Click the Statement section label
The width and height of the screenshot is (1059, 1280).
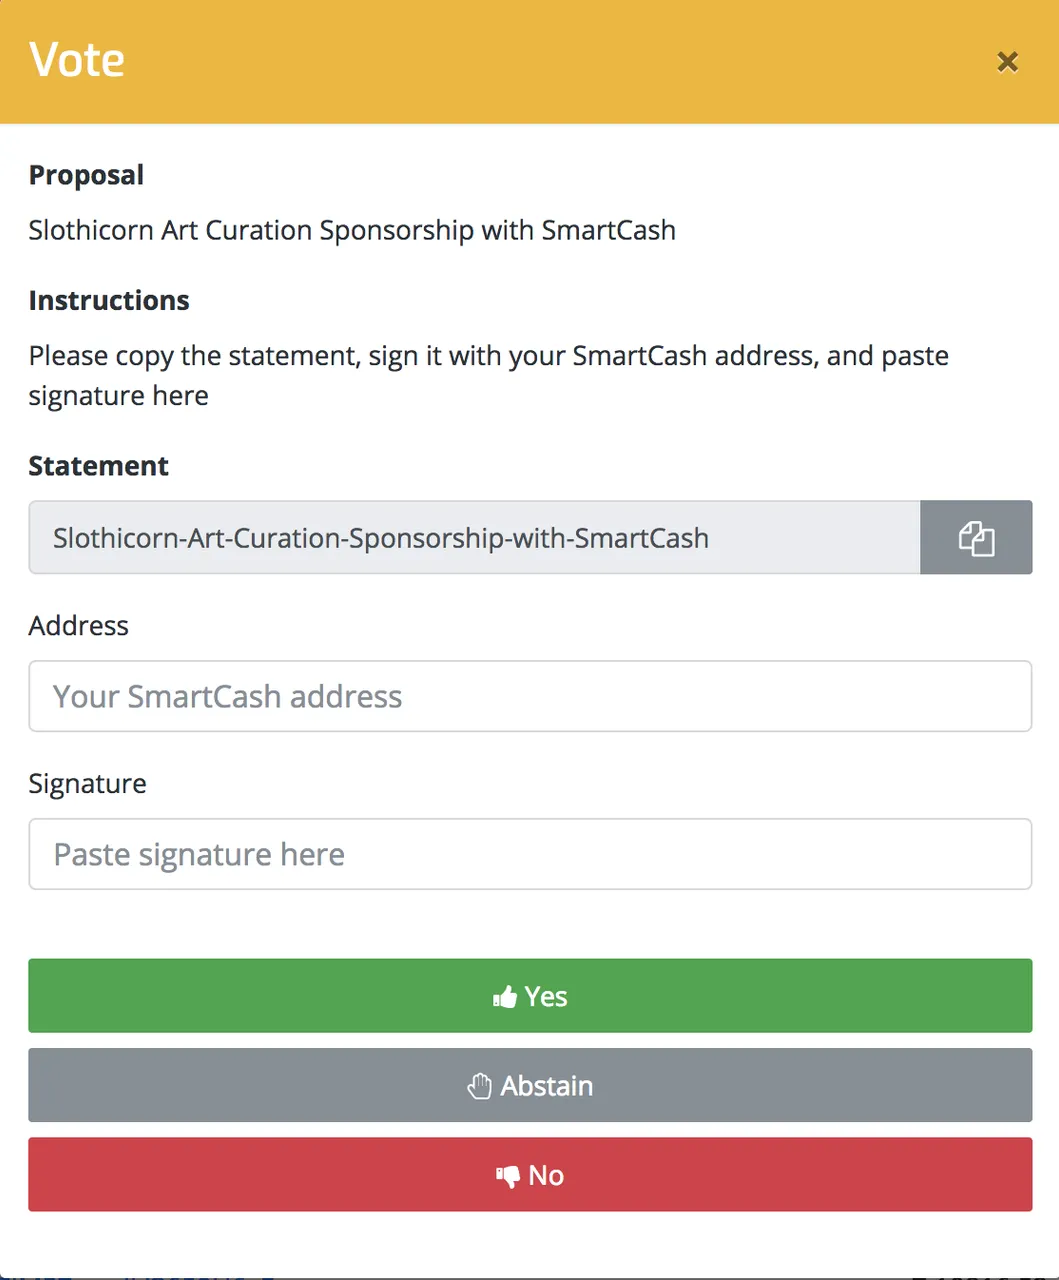pos(98,466)
